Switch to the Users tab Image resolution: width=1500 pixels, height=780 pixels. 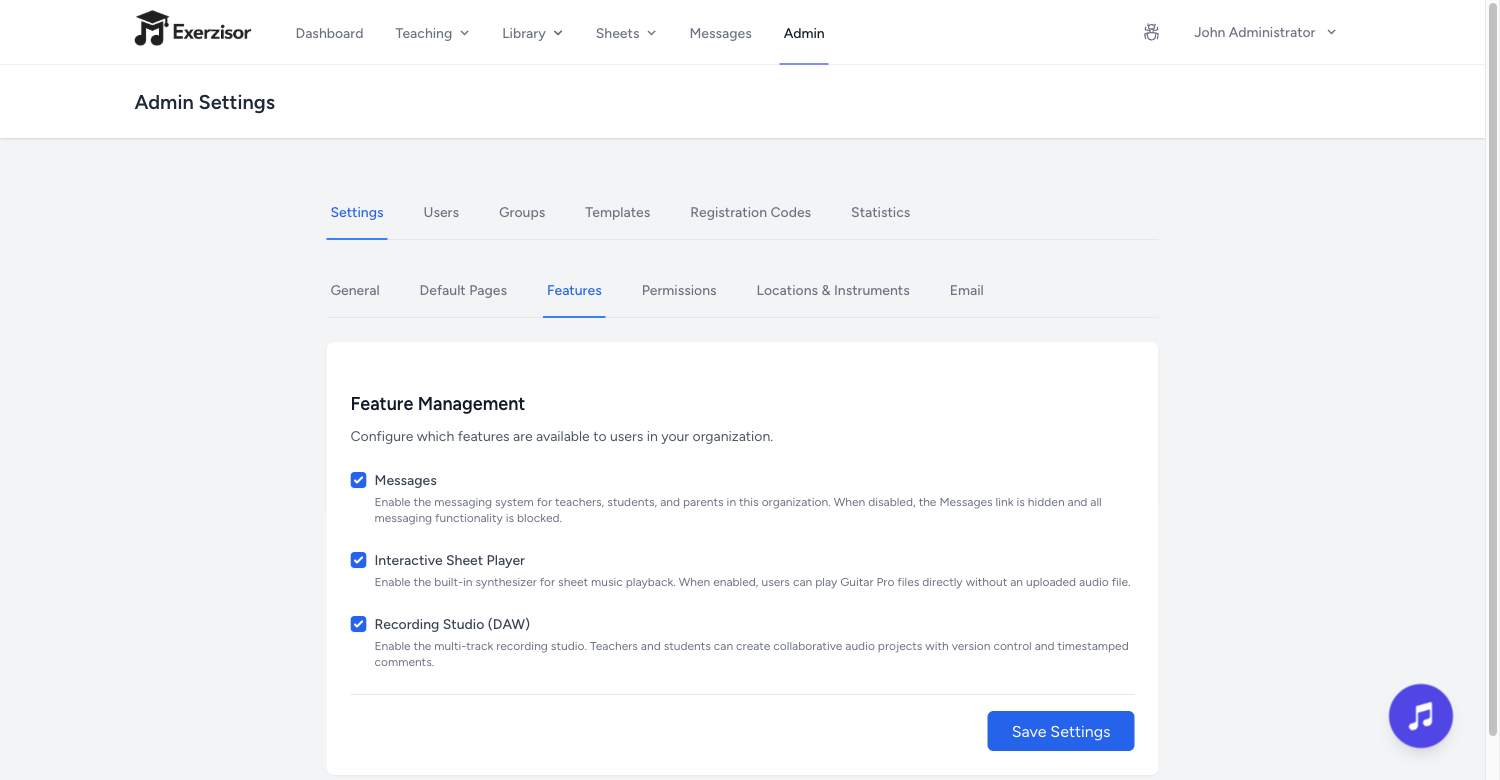441,212
